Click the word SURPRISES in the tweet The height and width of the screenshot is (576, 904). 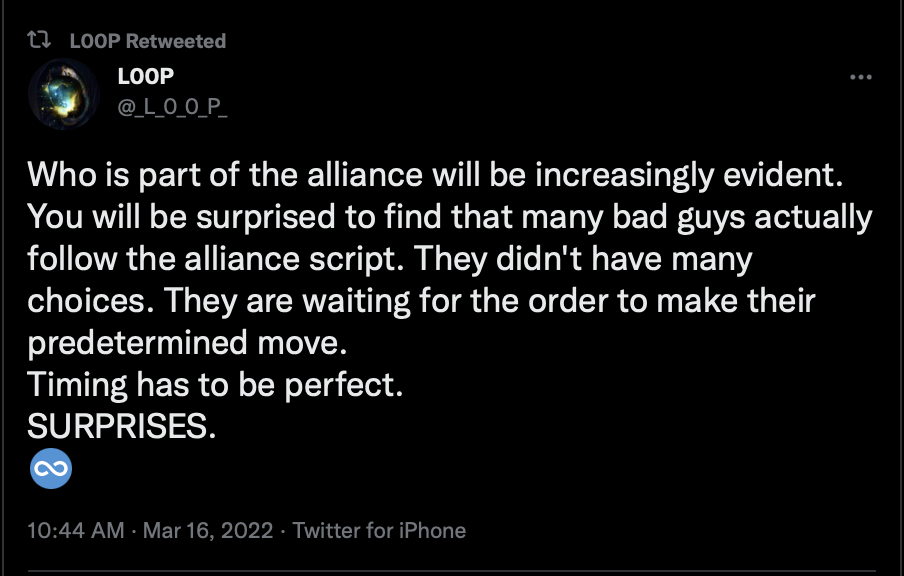(118, 426)
